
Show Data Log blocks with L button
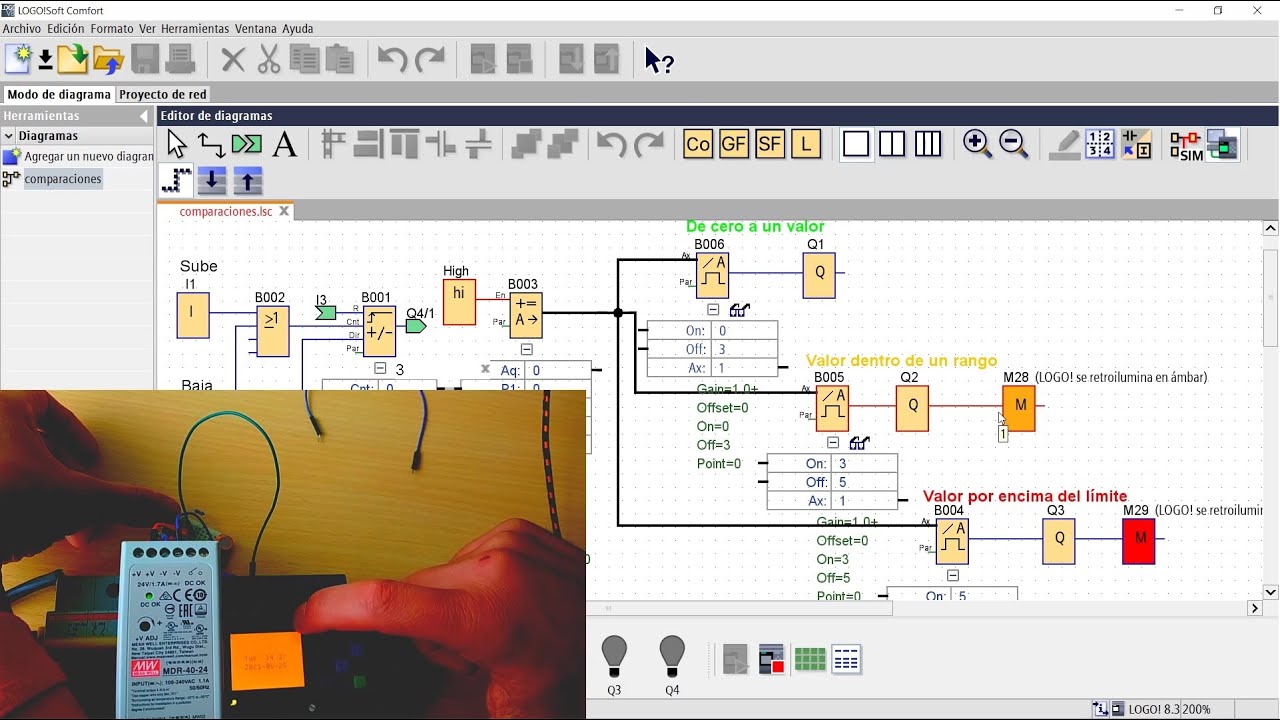point(806,144)
